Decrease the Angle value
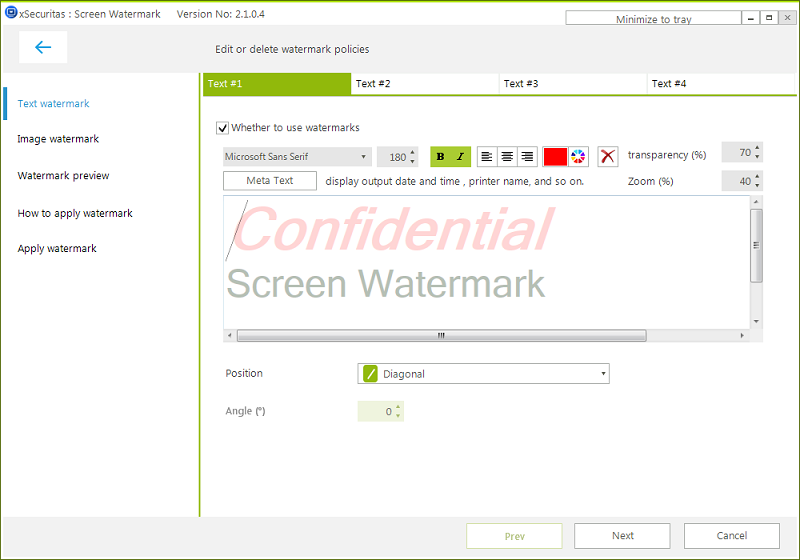The width and height of the screenshot is (800, 560). [398, 416]
